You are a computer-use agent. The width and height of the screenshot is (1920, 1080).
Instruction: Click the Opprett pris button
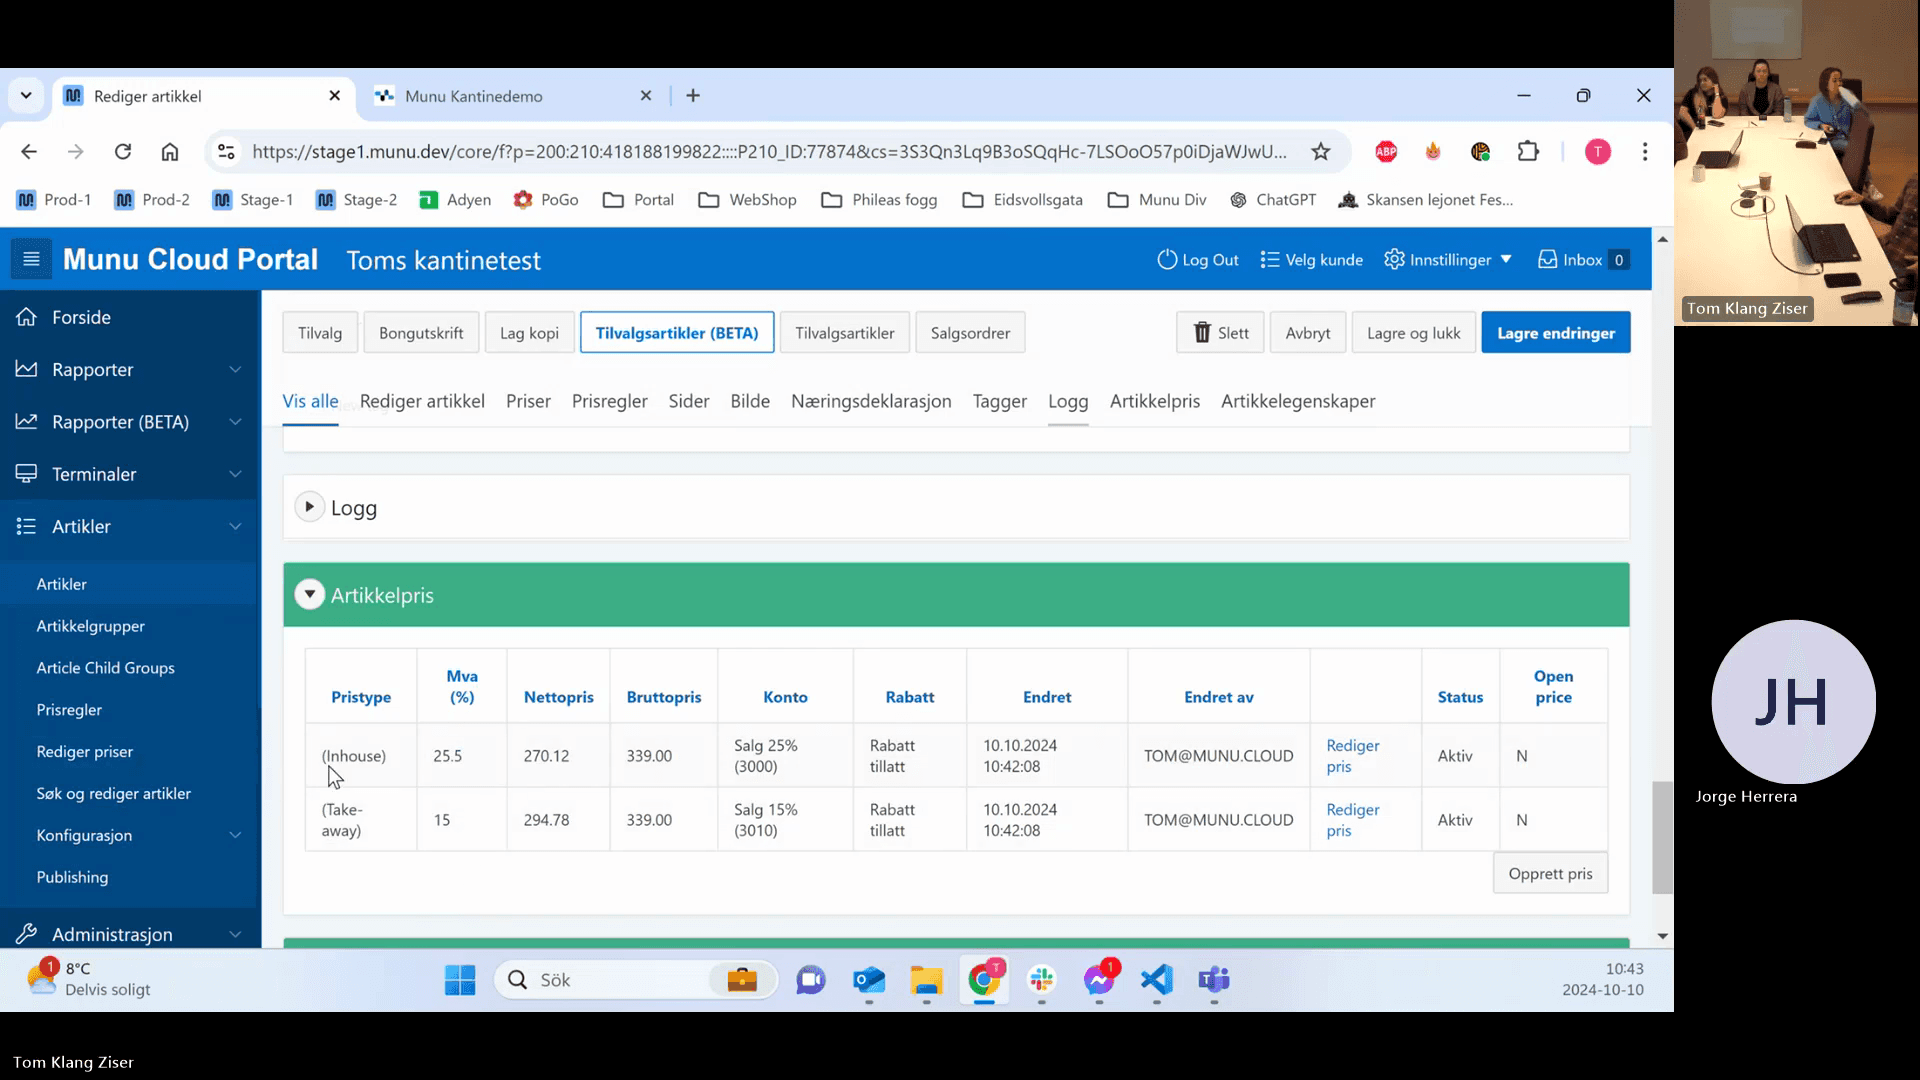[x=1550, y=873]
